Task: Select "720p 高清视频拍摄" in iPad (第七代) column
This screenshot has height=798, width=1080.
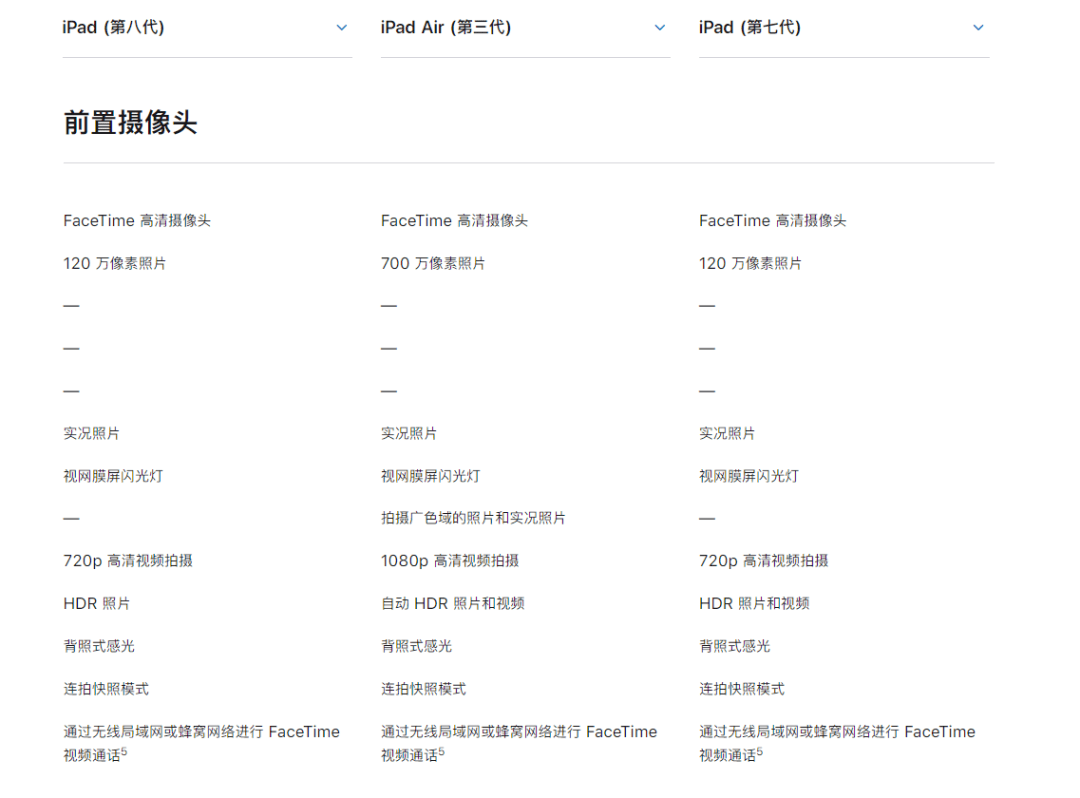Action: tap(764, 561)
